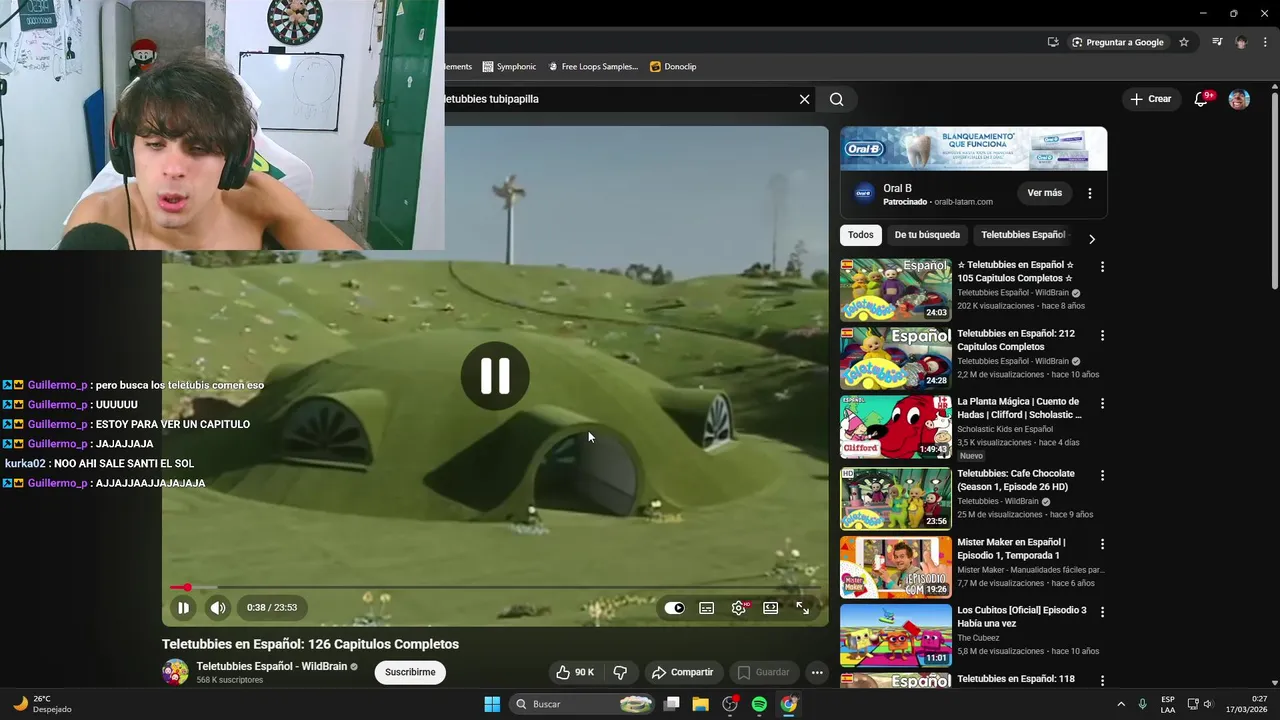Open Chrome profile avatar in toolbar
The image size is (1280, 720).
pos(1241,42)
